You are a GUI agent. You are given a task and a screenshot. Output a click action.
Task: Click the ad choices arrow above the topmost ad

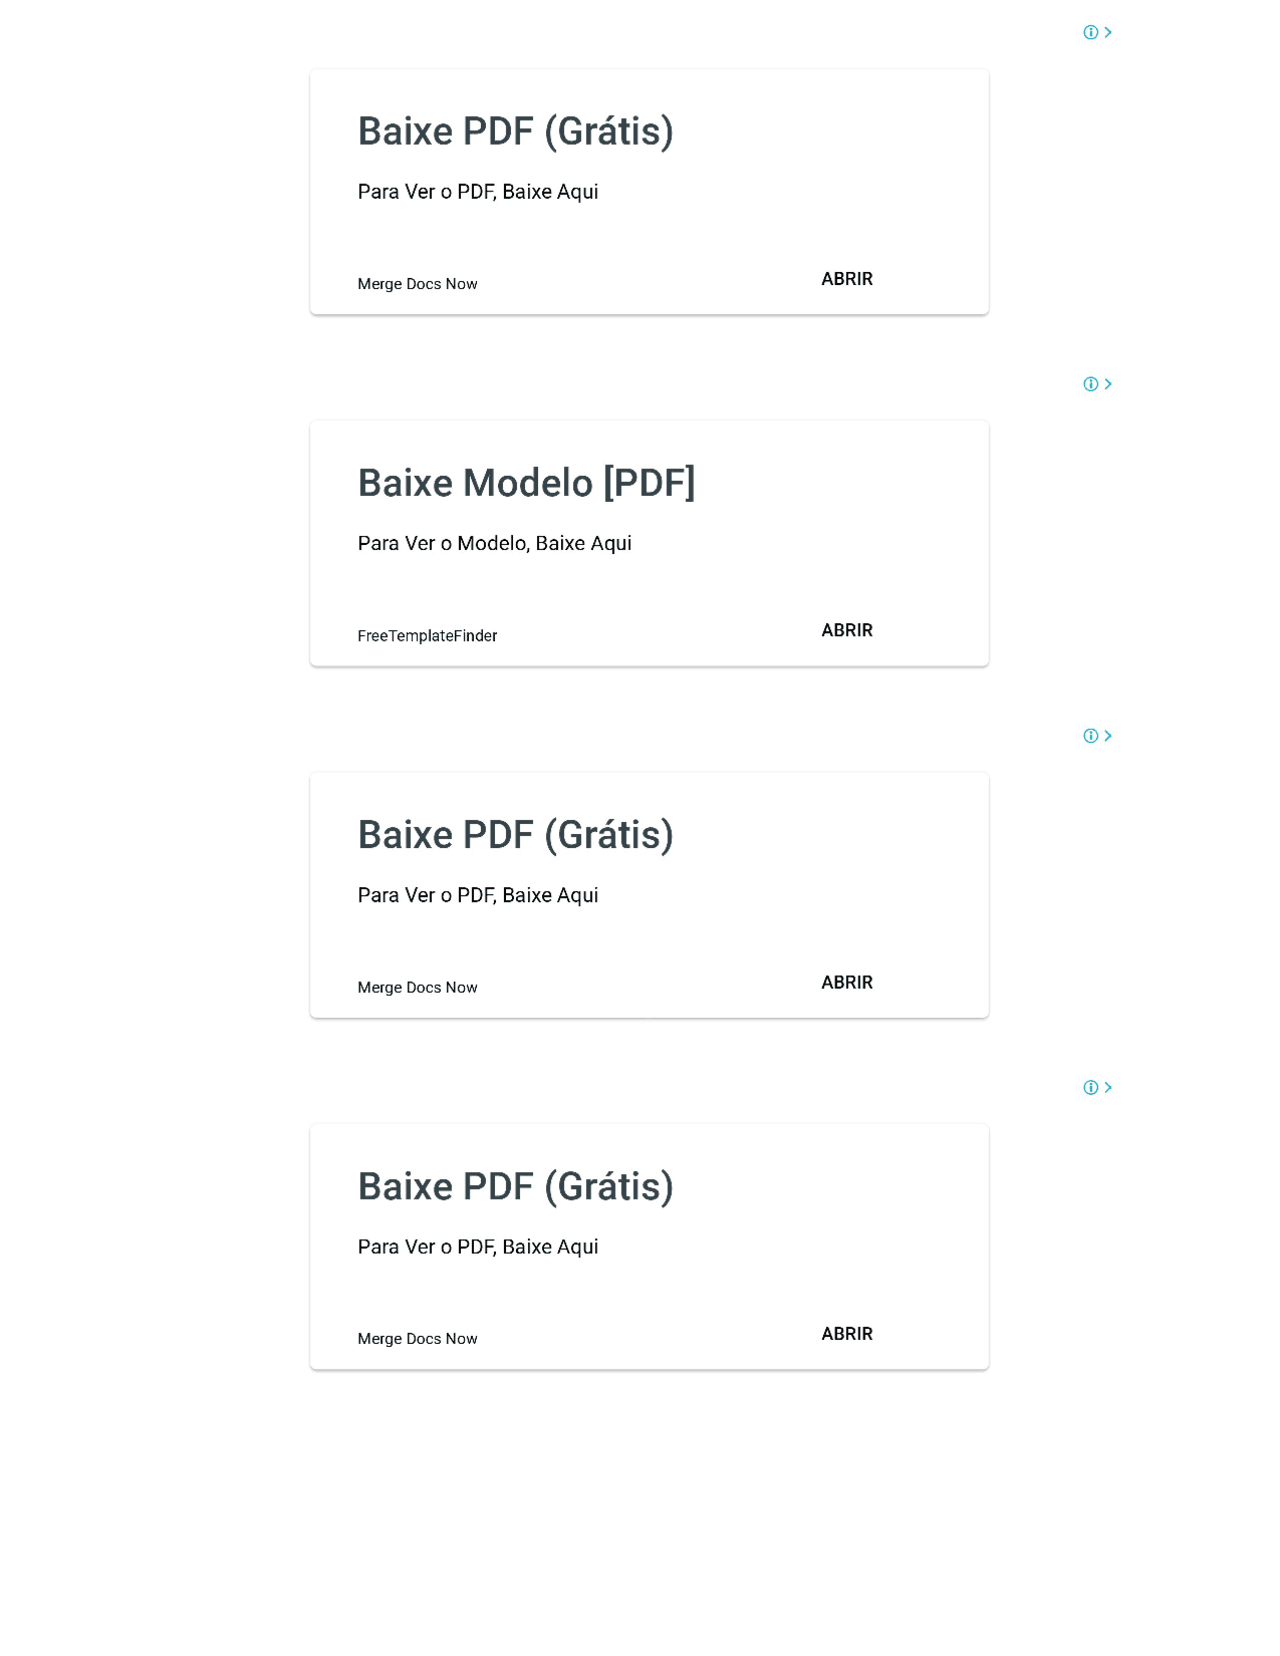pos(1107,32)
